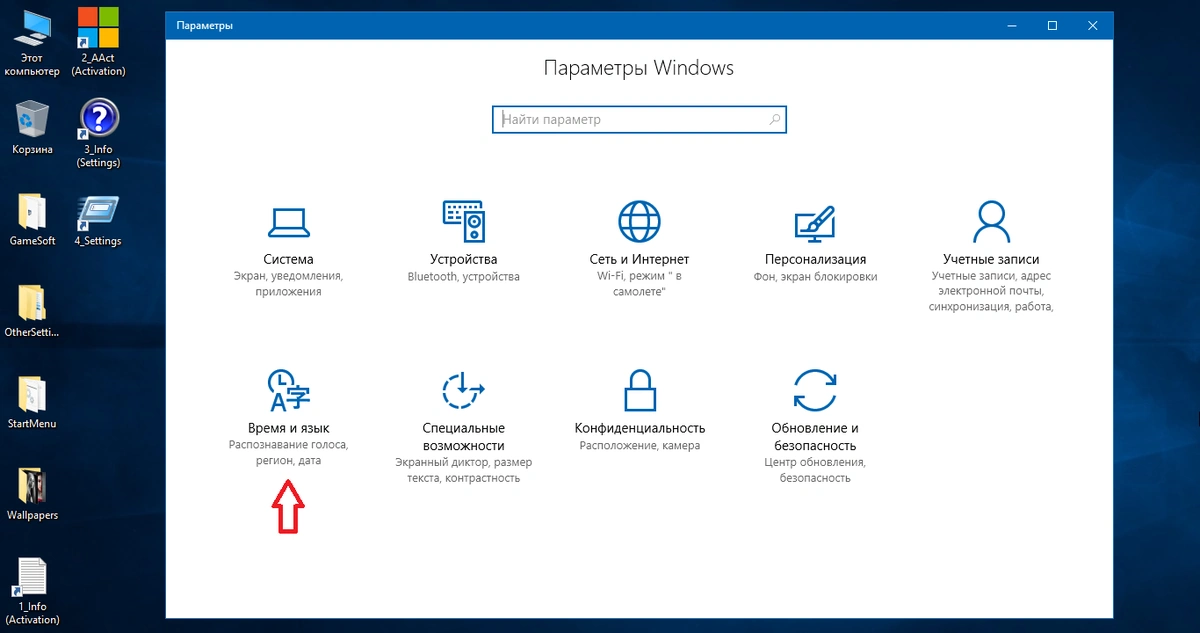Click the Экран, уведомления, приложения description
The width and height of the screenshot is (1200, 633).
pos(288,284)
